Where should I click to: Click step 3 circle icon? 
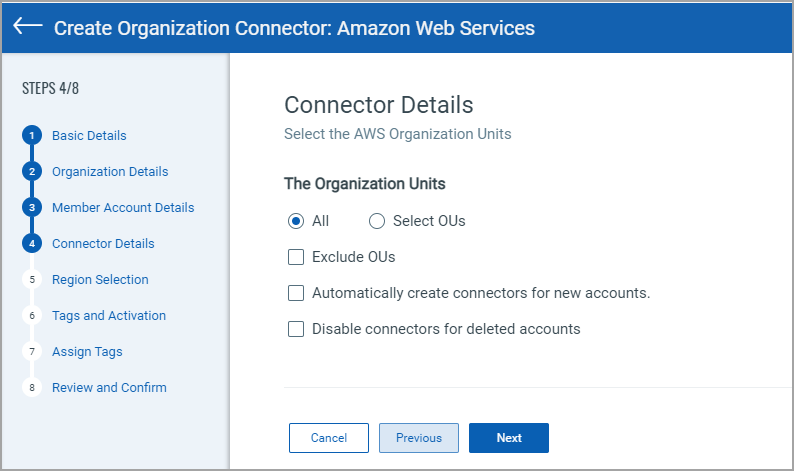point(32,208)
